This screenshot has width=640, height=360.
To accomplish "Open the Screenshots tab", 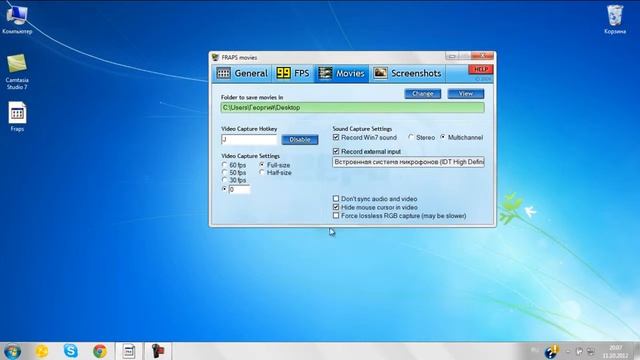I will [407, 73].
